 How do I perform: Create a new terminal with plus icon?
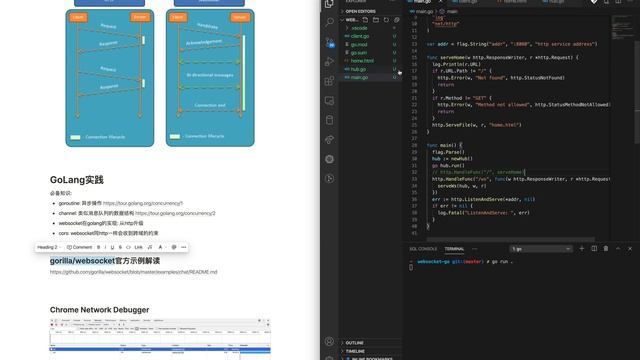point(582,248)
